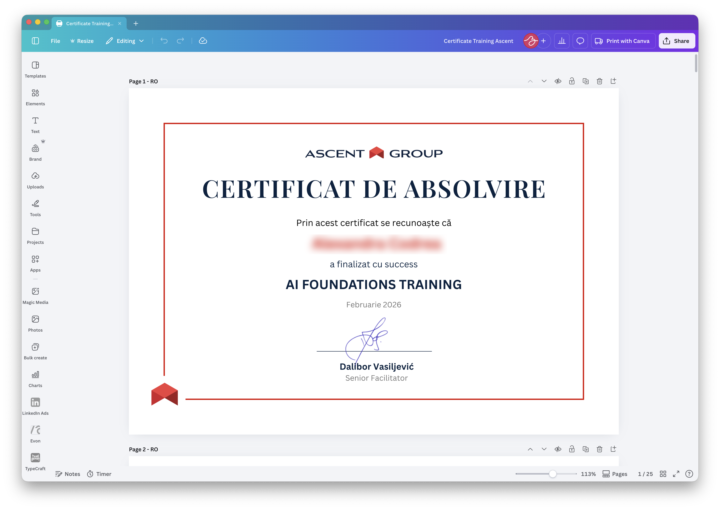Move Page 1 up with chevron
The width and height of the screenshot is (720, 510).
[x=530, y=81]
